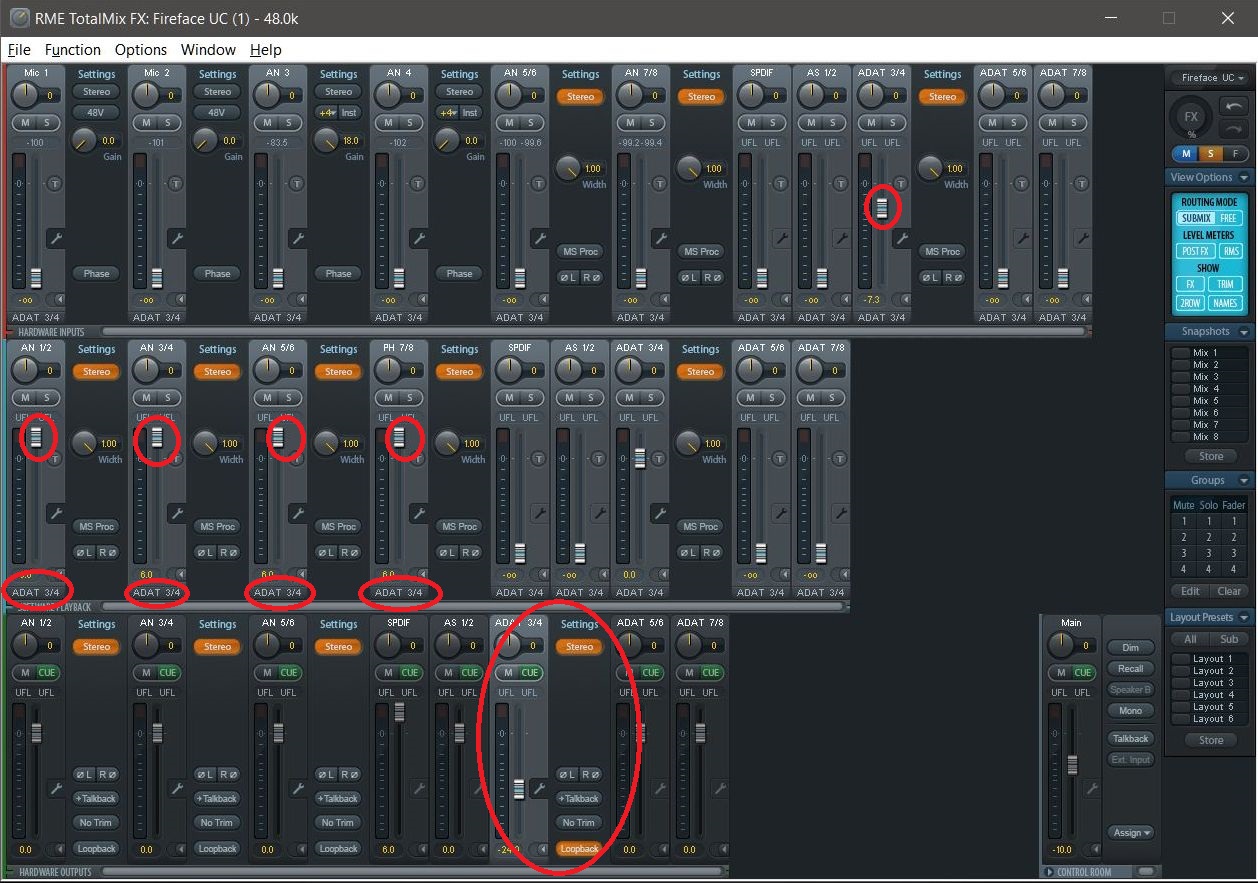Mute the Mic 1 input channel
1258x883 pixels.
26,122
